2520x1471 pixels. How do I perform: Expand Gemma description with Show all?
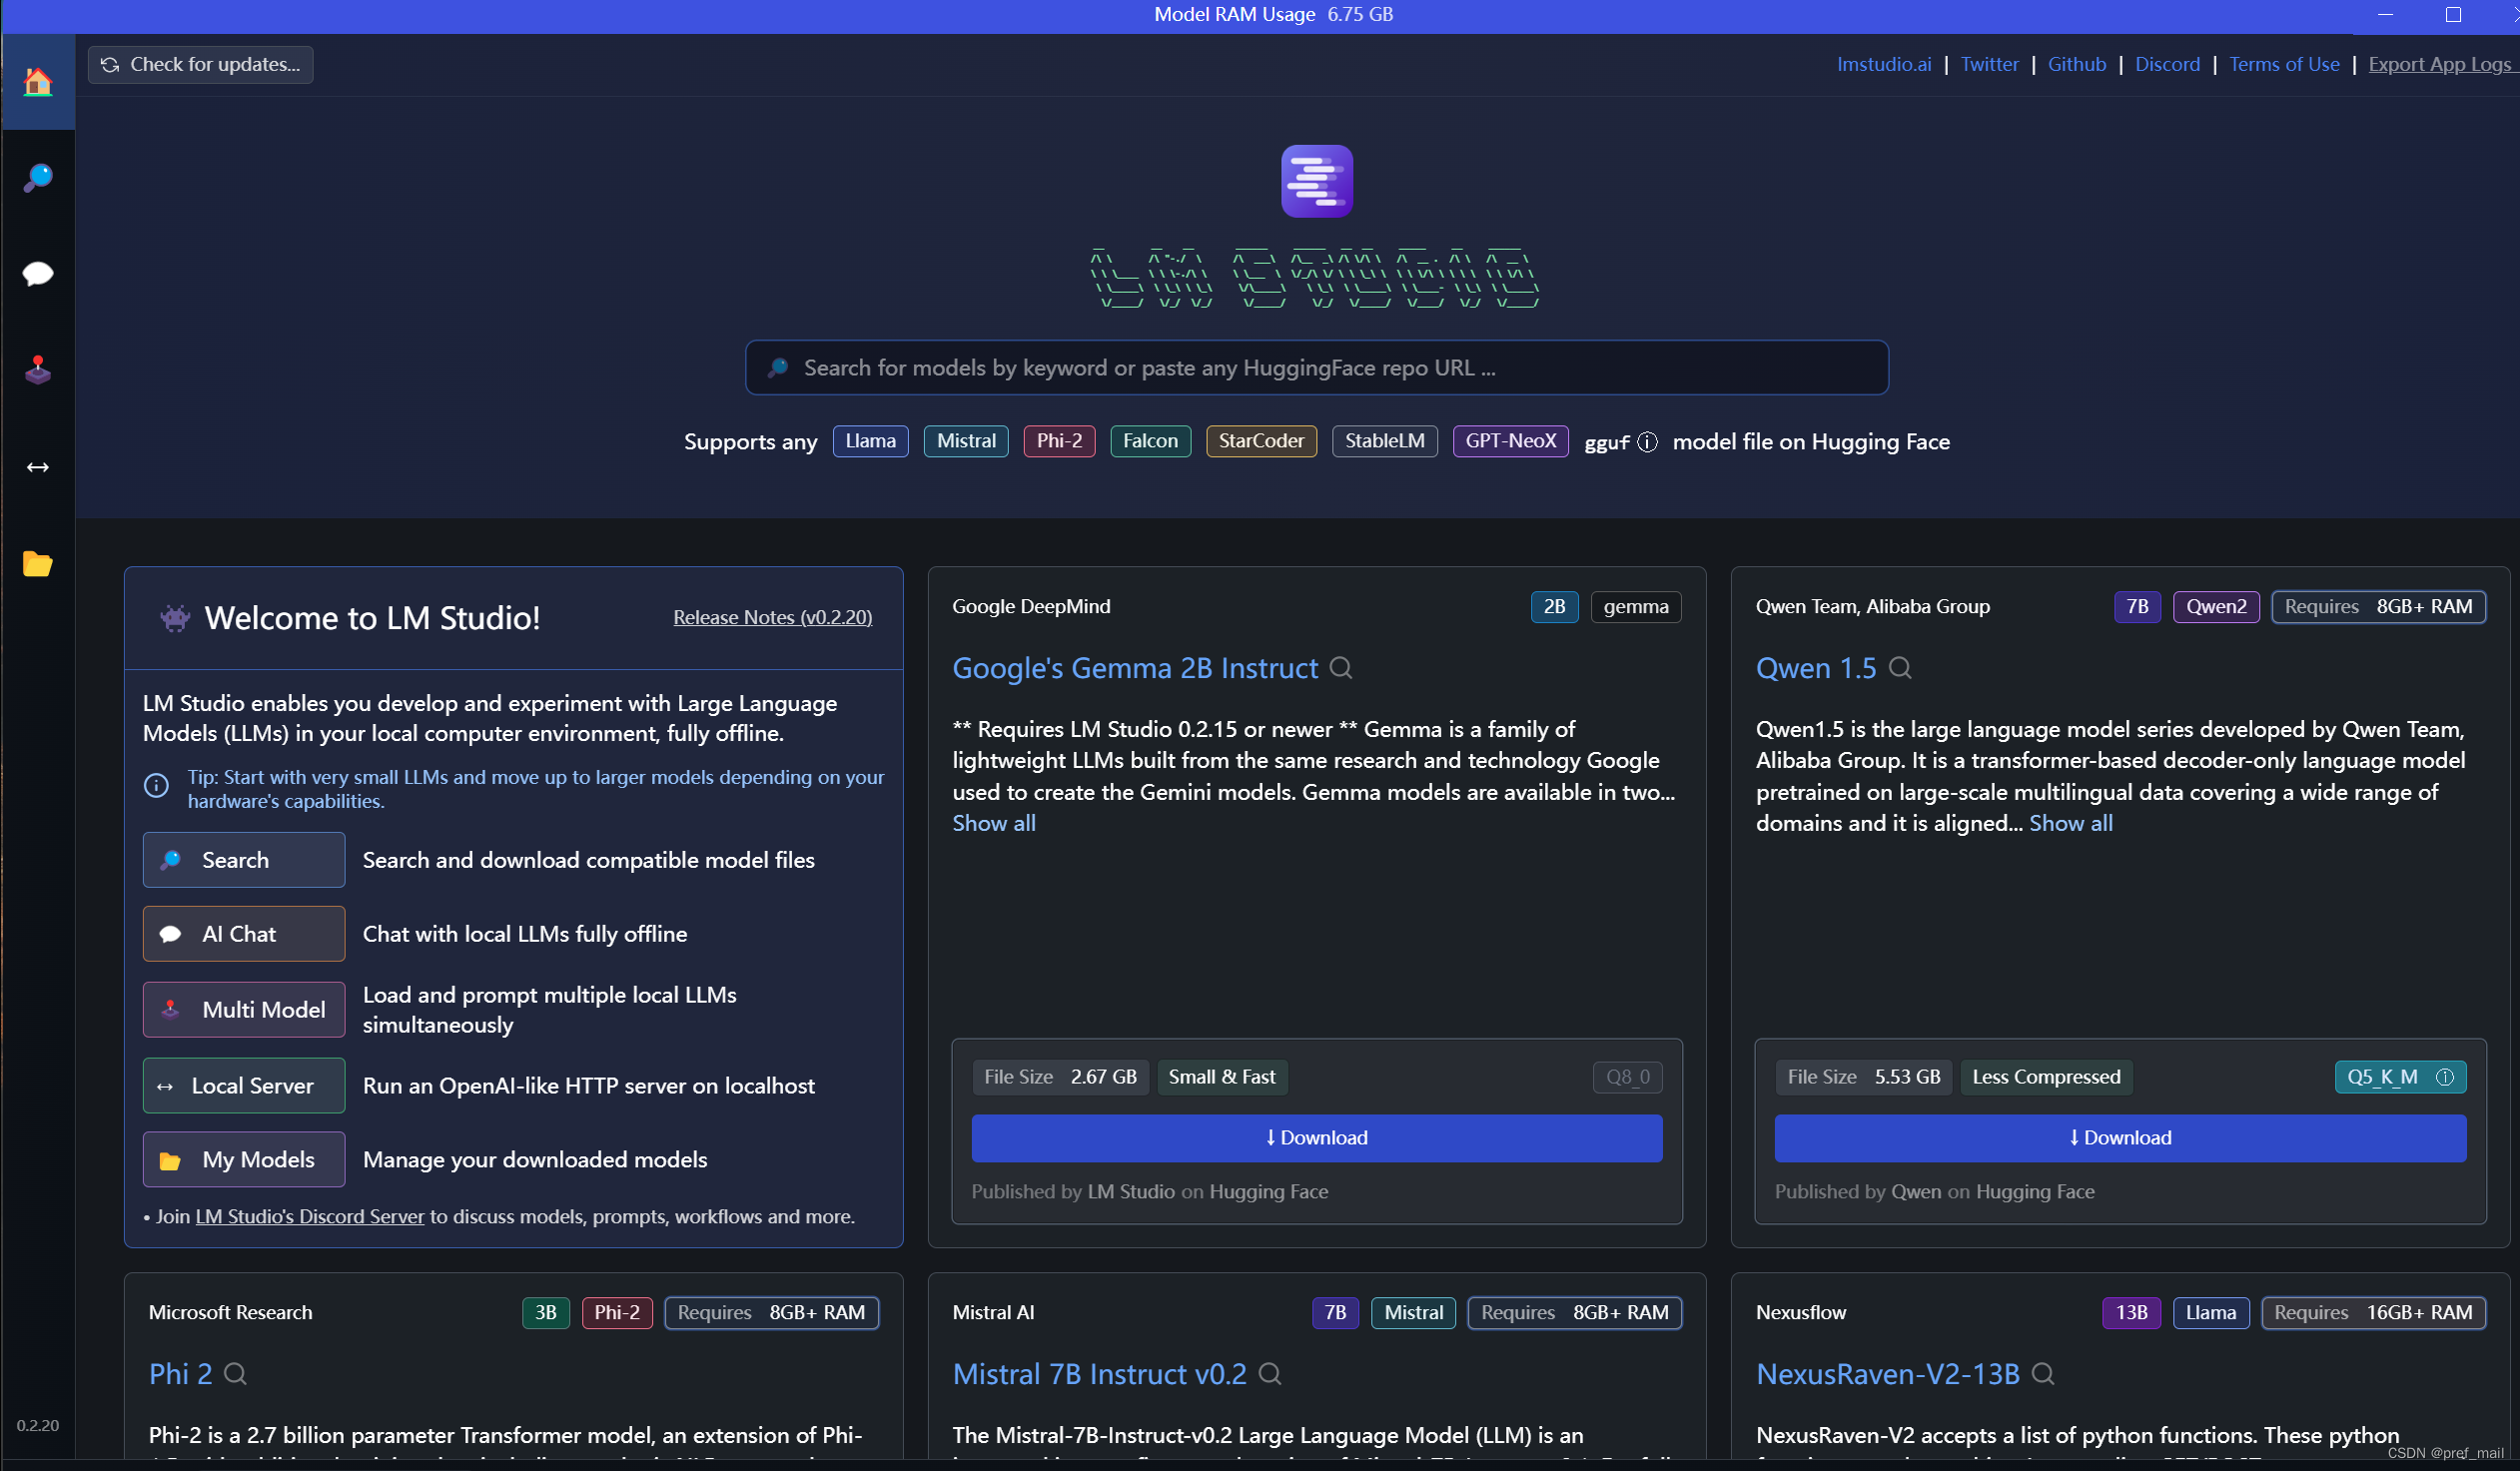994,823
